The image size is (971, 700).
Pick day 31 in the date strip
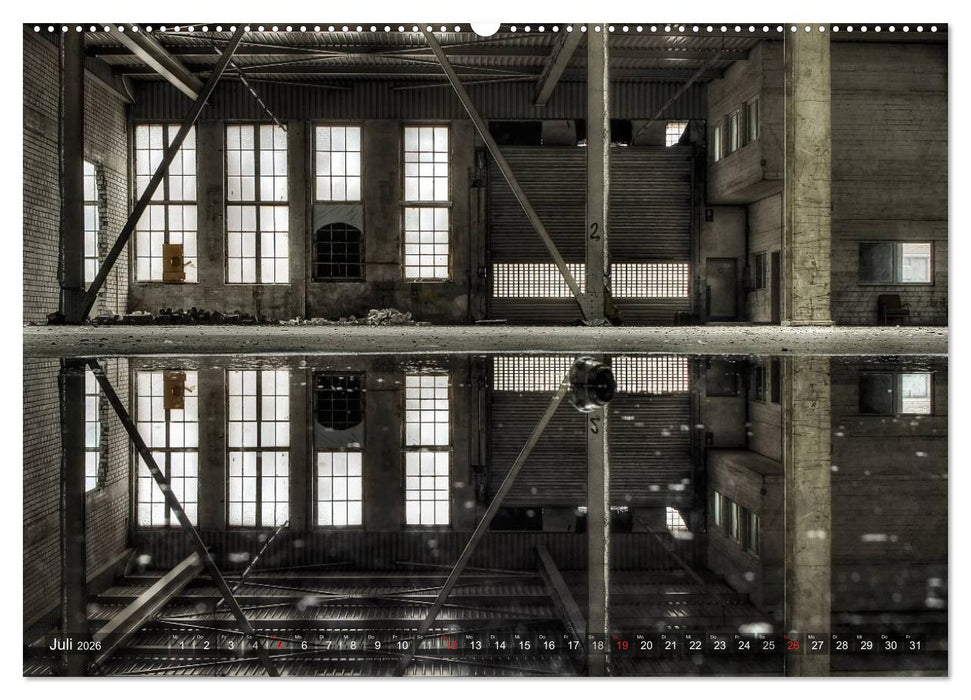click(914, 646)
